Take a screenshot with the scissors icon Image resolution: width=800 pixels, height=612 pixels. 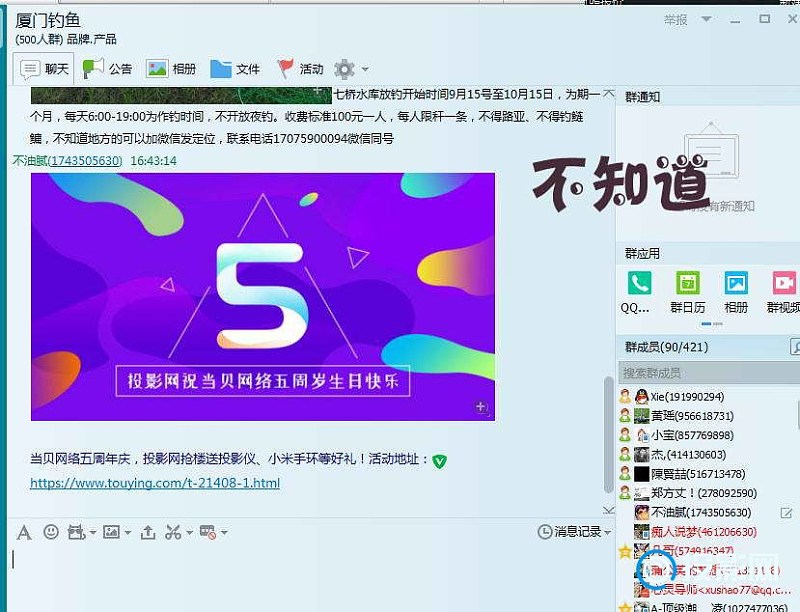coord(173,532)
